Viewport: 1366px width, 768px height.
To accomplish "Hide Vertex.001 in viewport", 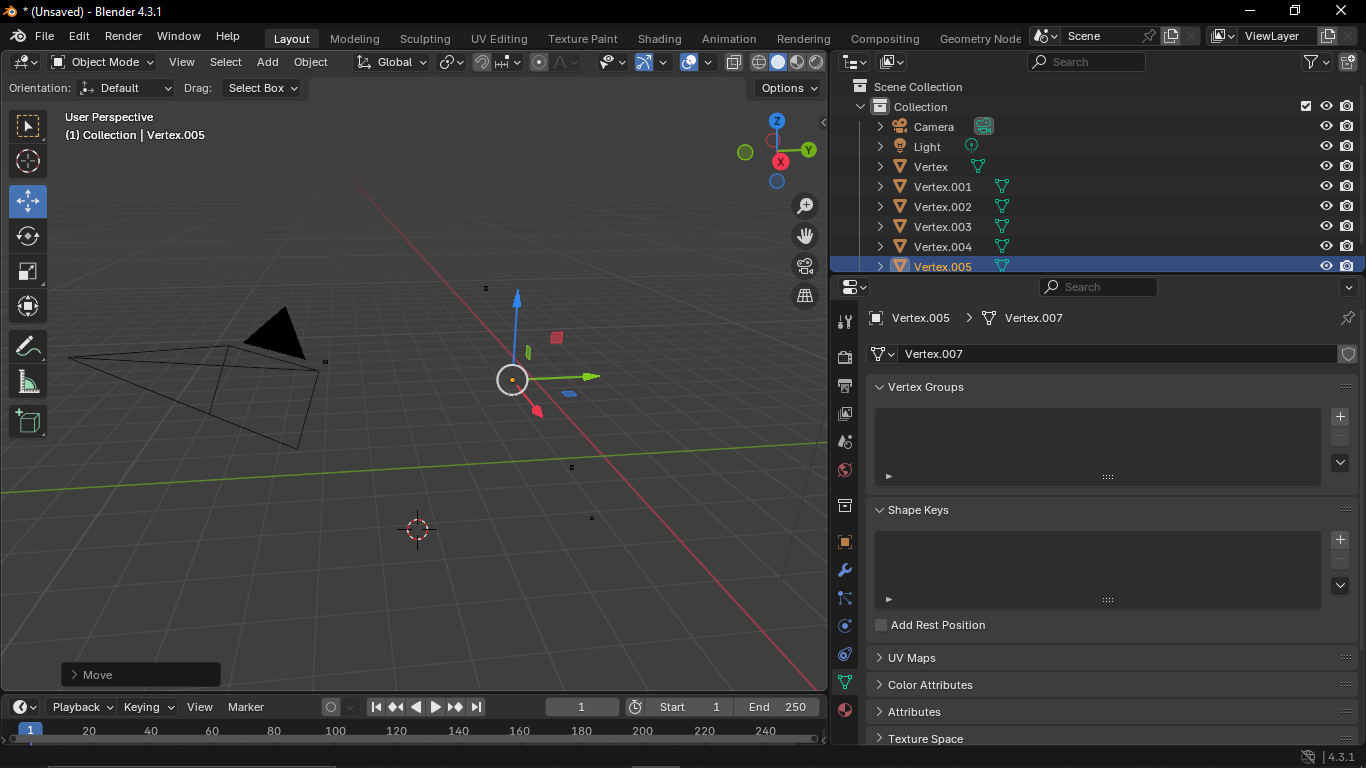I will click(1326, 187).
